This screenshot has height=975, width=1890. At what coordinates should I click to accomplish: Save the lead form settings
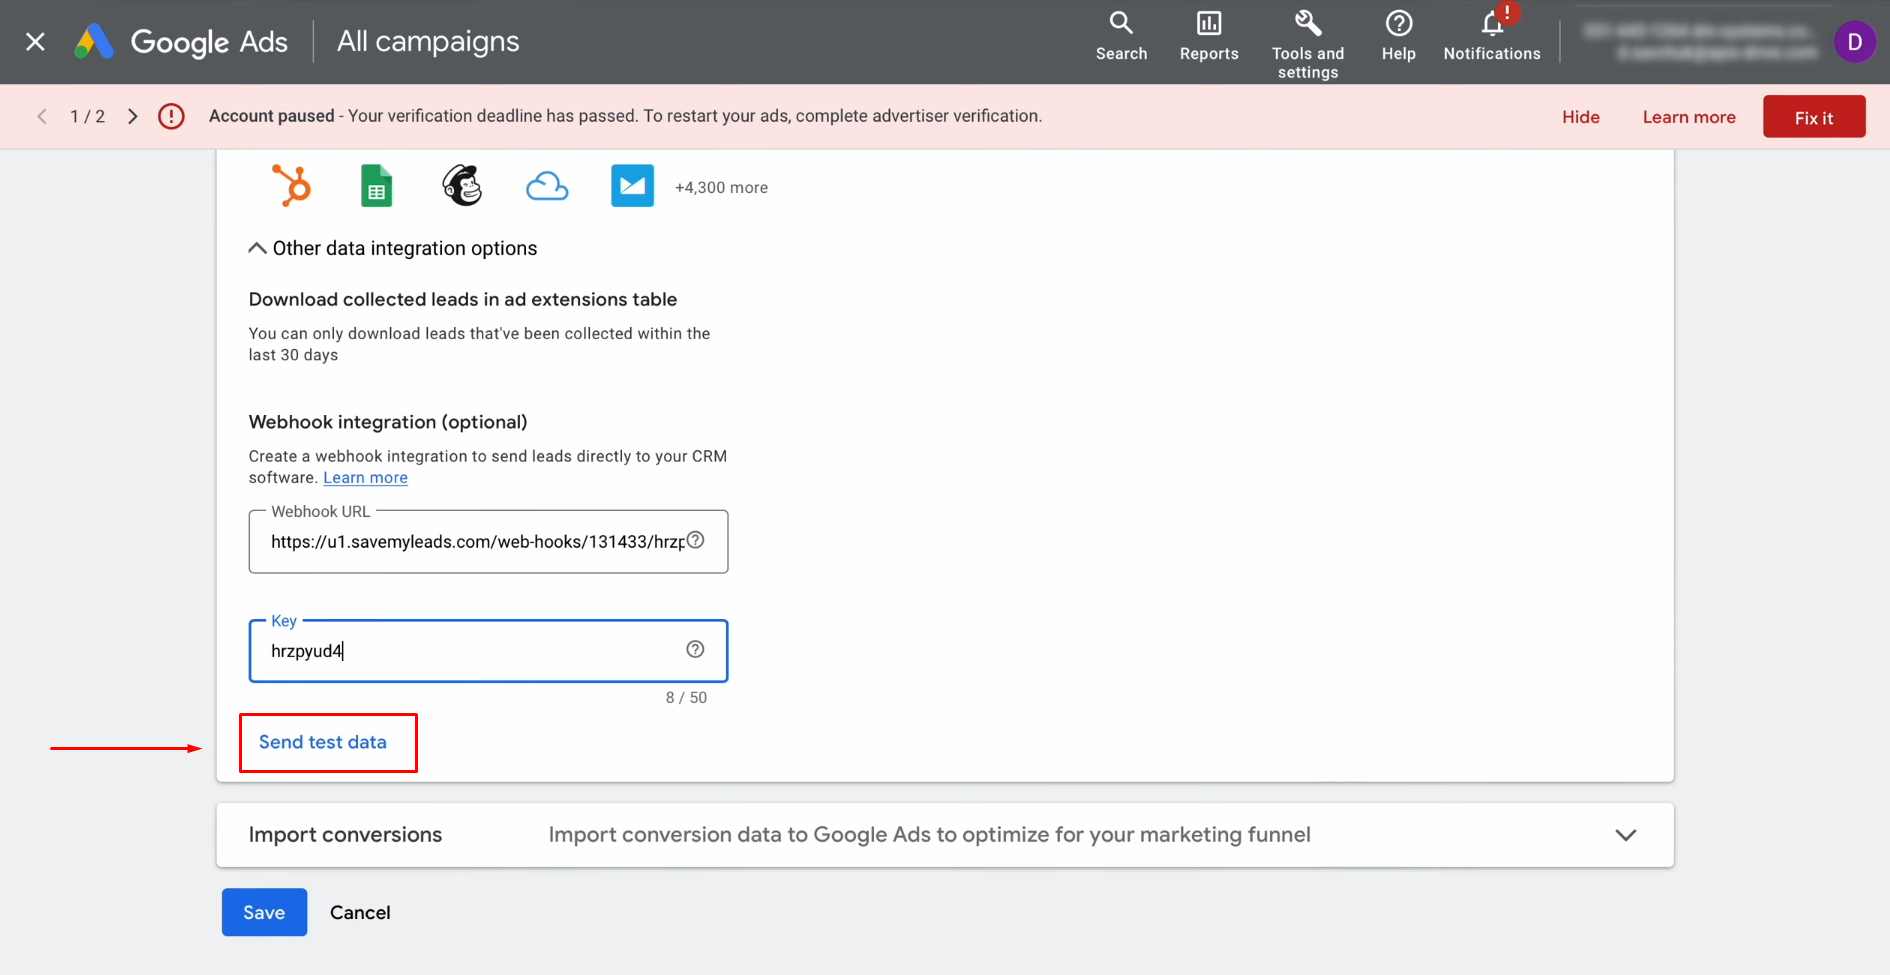tap(264, 912)
